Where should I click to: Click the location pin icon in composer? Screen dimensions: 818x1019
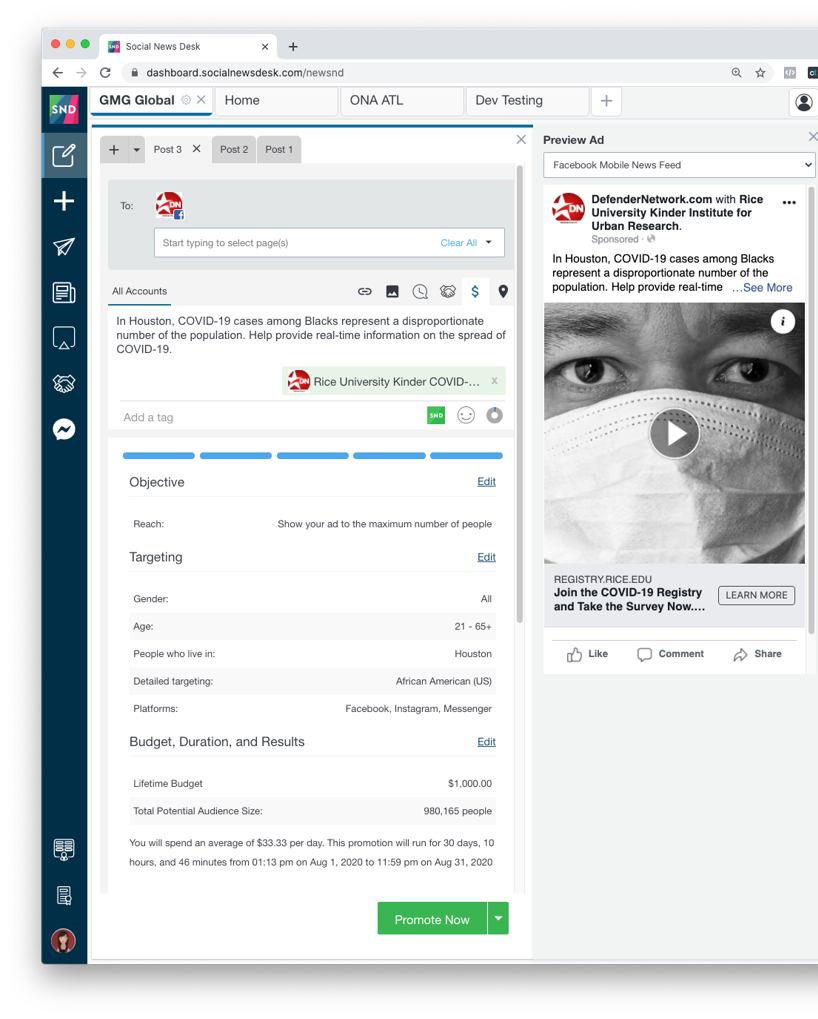[x=503, y=292]
